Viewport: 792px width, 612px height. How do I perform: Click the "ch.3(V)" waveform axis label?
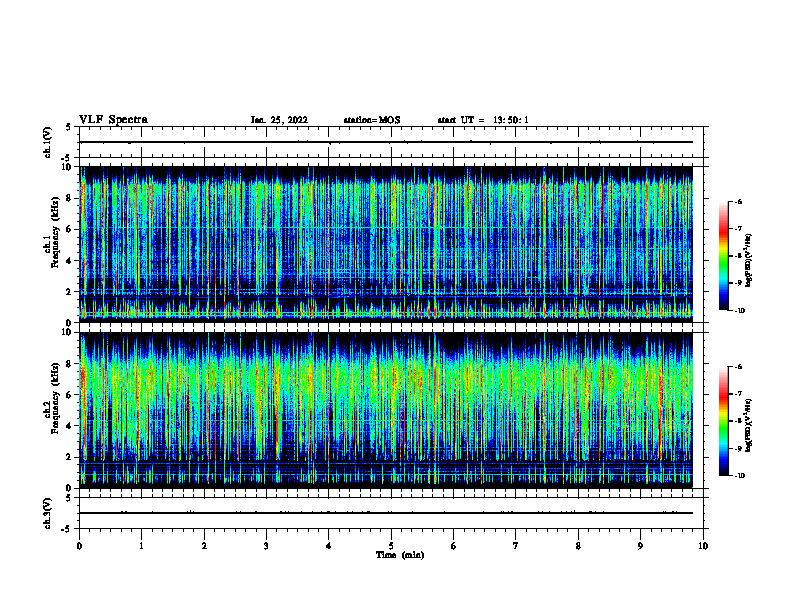coord(47,514)
